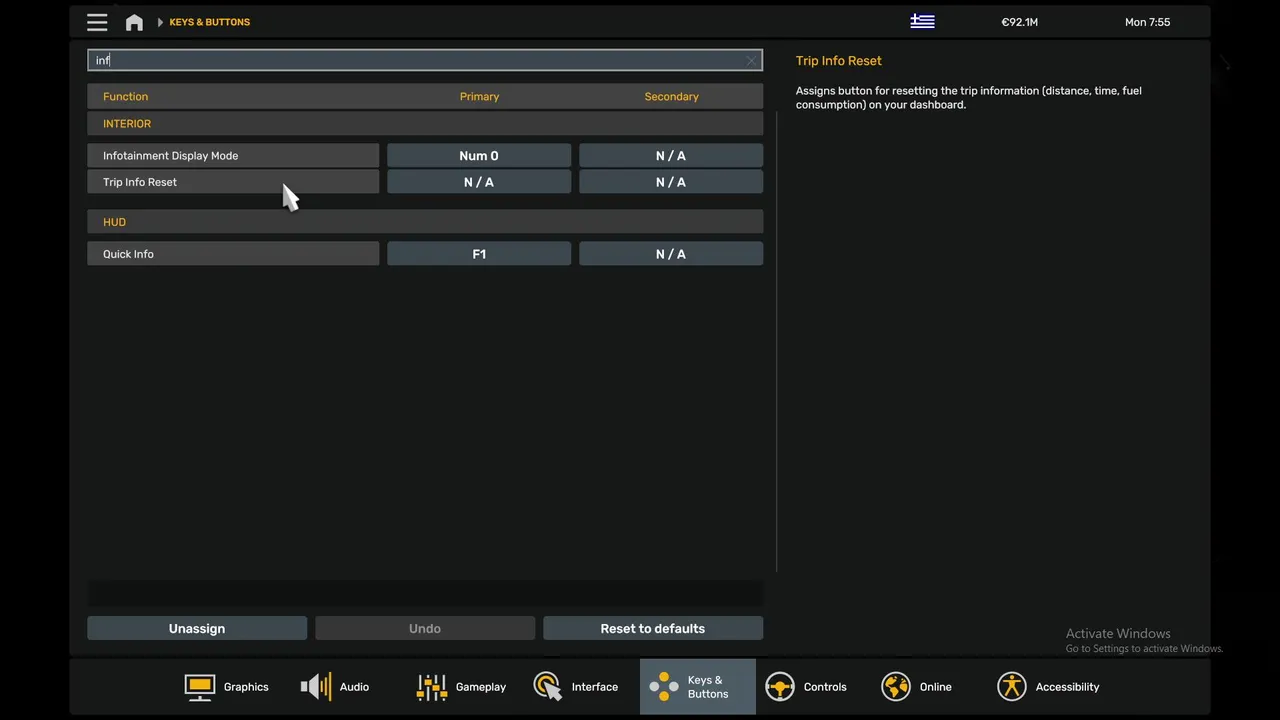
Task: Select the Keys & Buttons tab
Action: click(x=698, y=687)
